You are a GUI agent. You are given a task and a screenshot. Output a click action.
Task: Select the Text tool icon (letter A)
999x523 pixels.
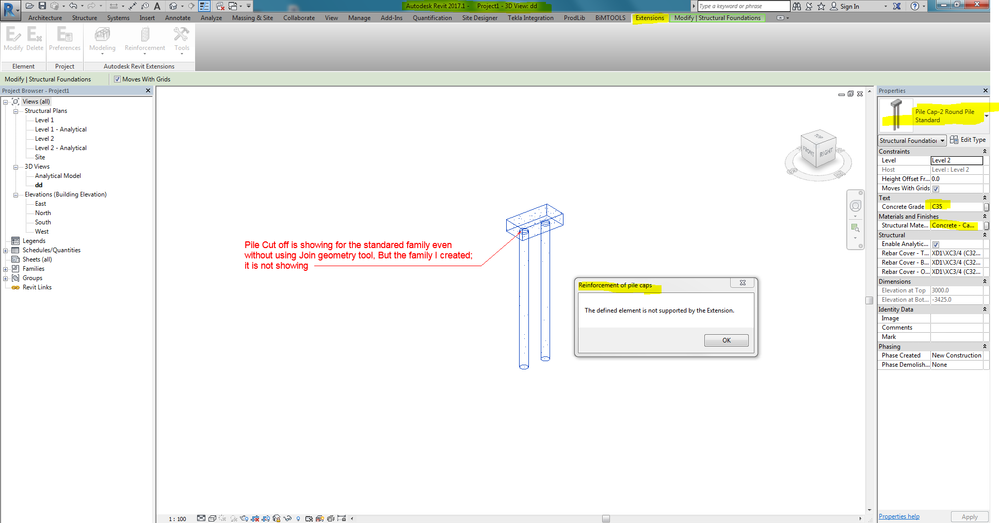tap(157, 6)
